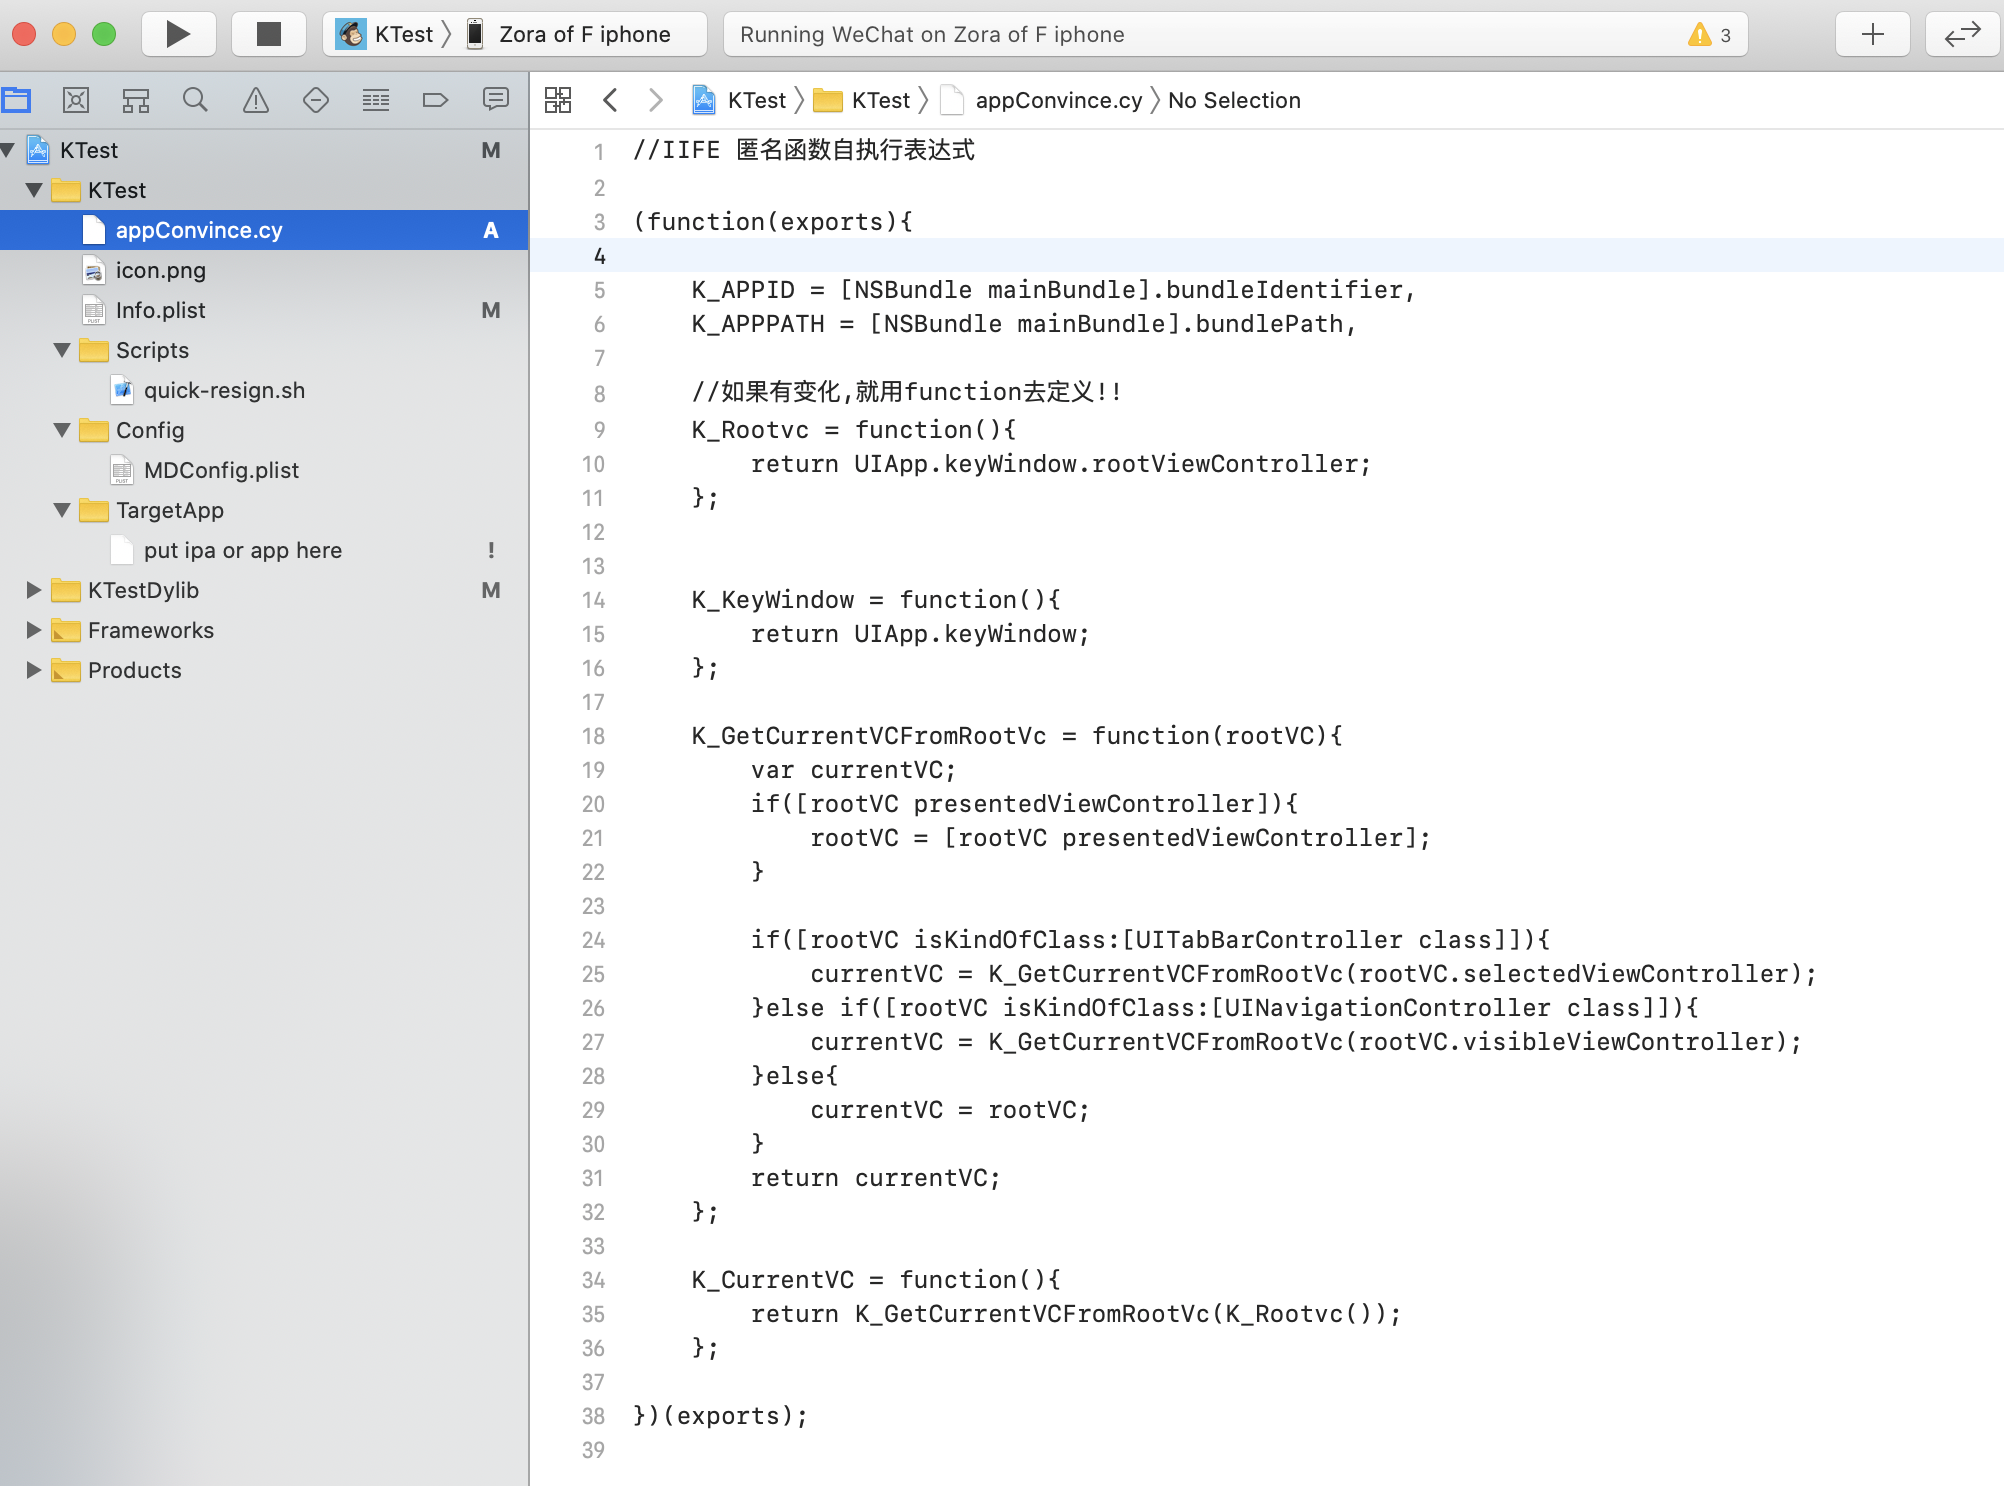Viewport: 2004px width, 1486px height.
Task: Open the Symbol navigator icon
Action: point(136,100)
